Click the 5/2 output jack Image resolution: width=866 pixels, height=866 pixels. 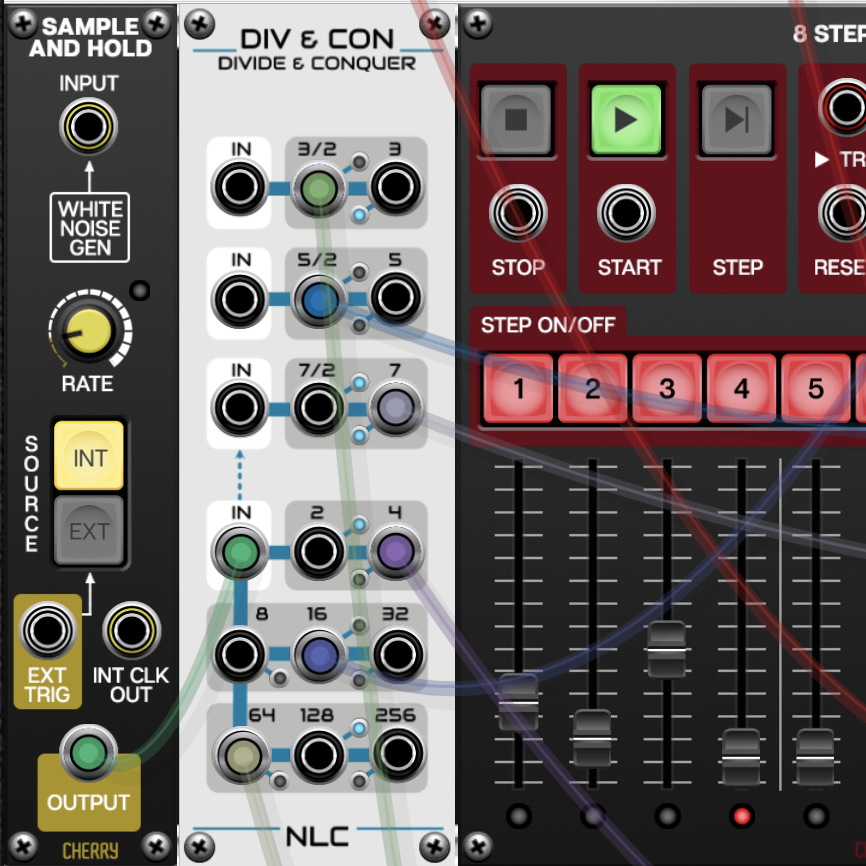tap(318, 300)
